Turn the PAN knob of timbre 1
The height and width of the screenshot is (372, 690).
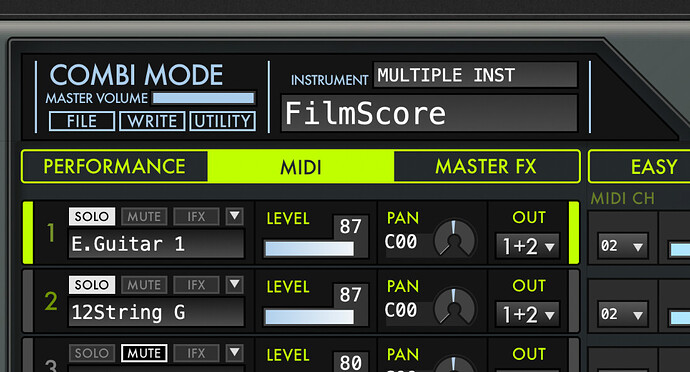click(455, 239)
